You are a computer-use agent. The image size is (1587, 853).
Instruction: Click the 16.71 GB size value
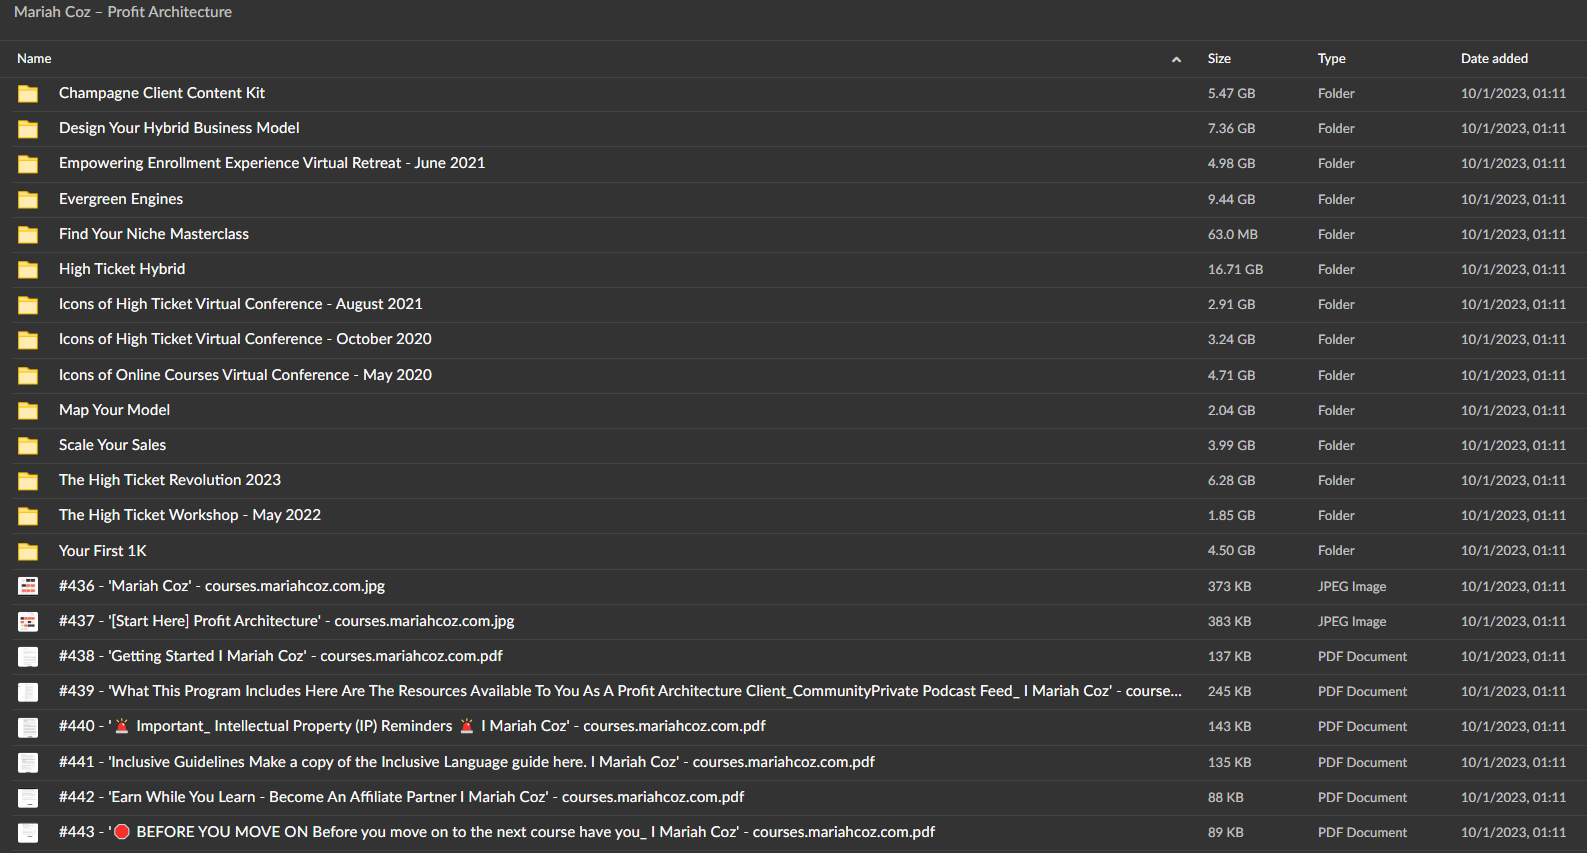pos(1235,269)
